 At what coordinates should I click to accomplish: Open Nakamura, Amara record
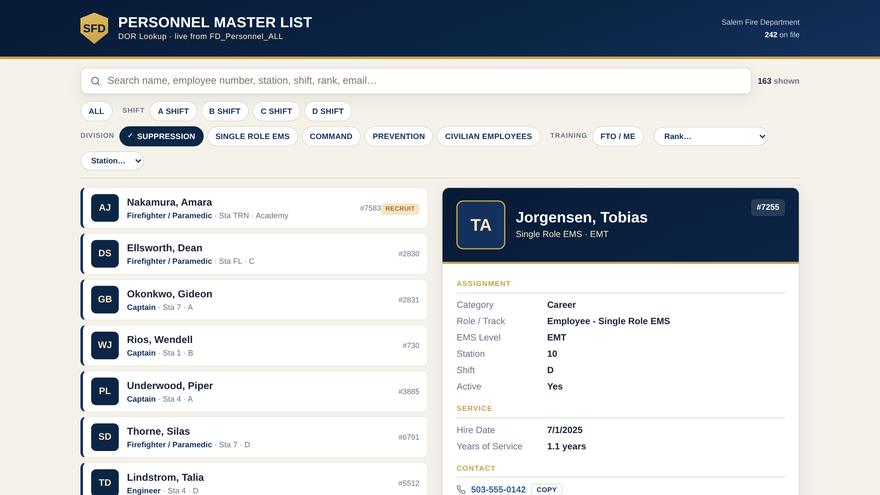254,208
